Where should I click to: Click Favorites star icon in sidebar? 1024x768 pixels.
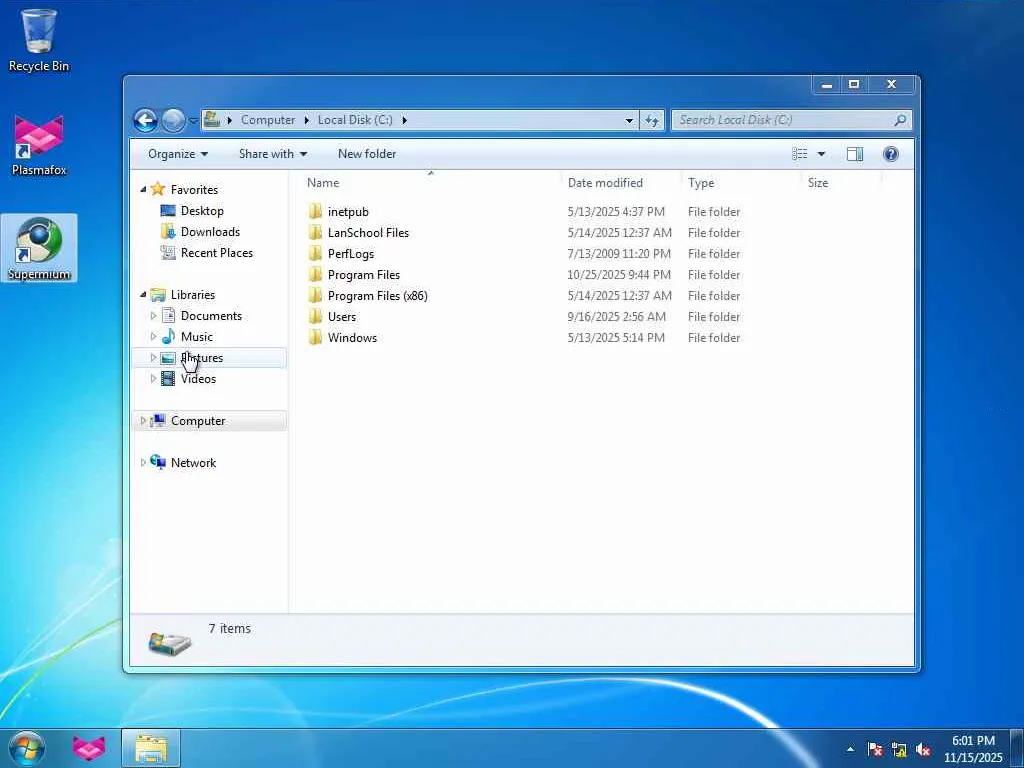(157, 189)
